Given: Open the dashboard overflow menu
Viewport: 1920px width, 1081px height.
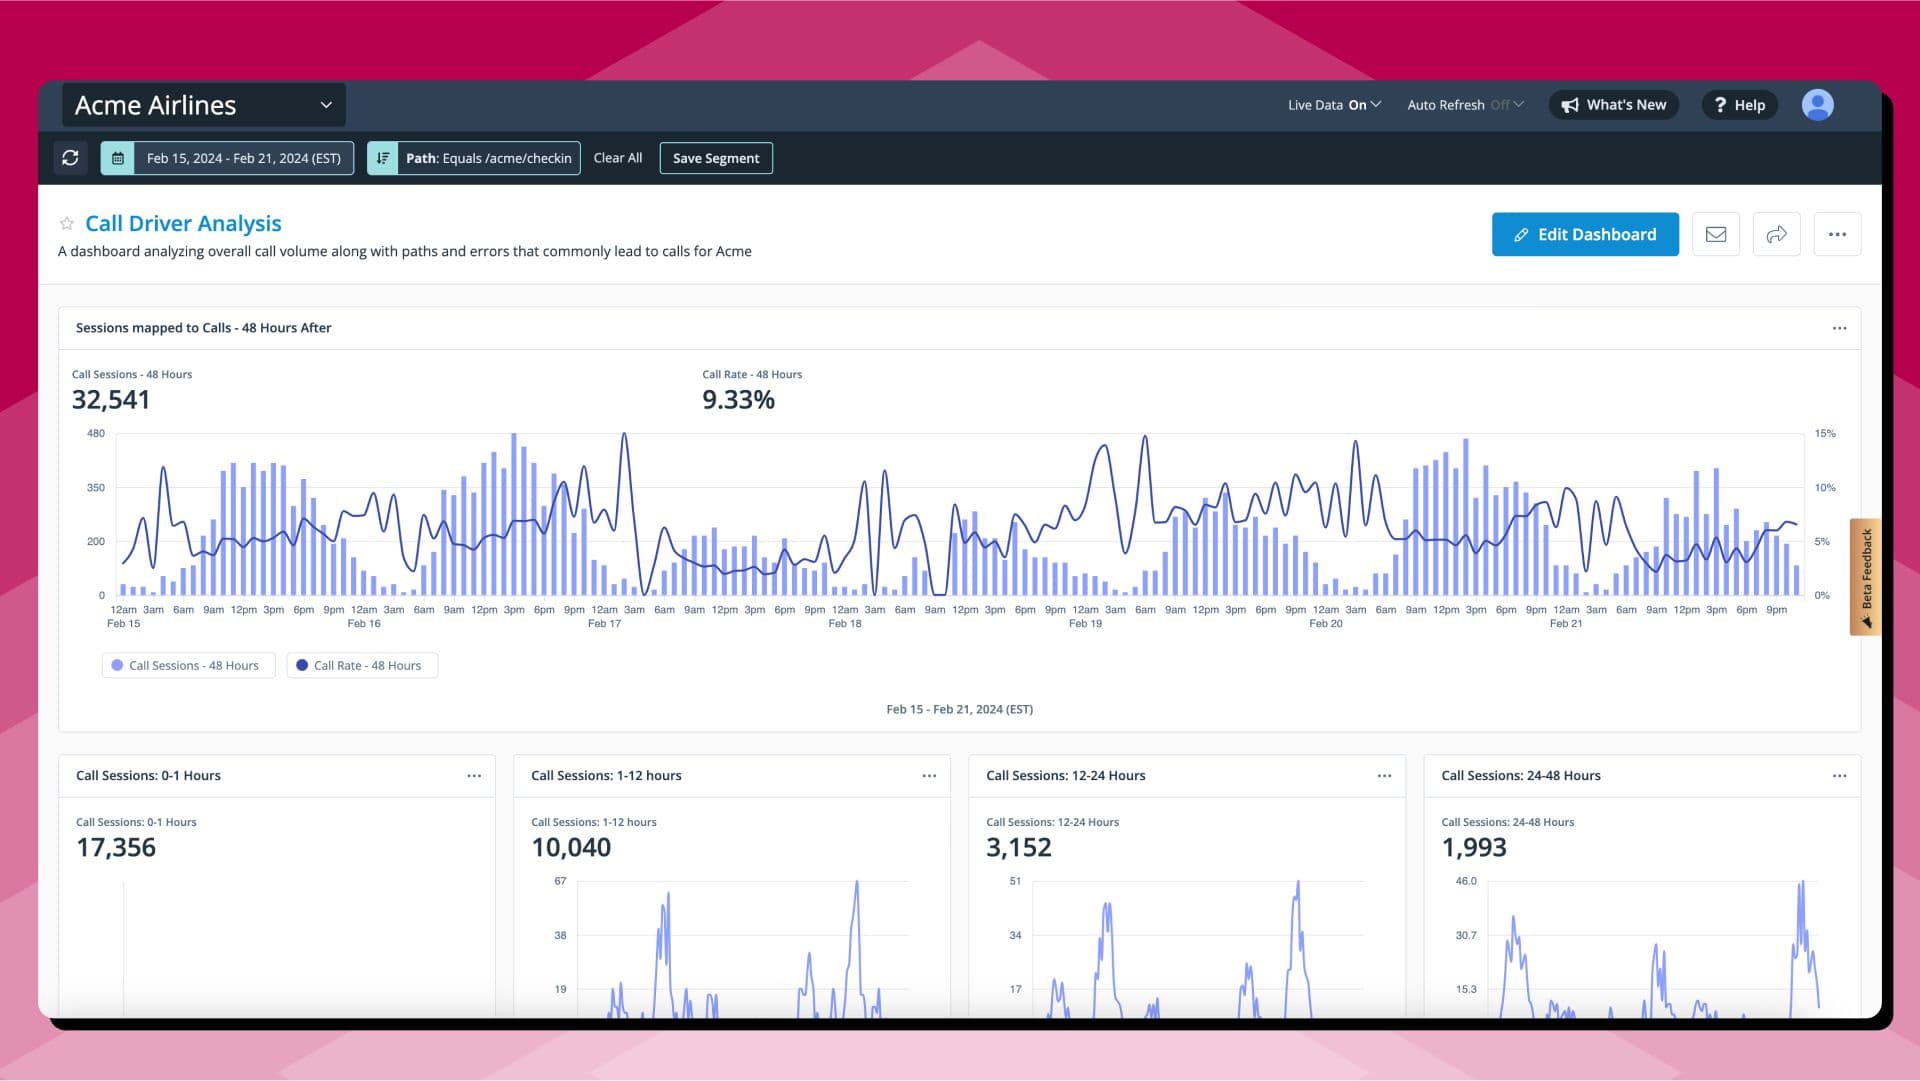Looking at the screenshot, I should (x=1838, y=234).
